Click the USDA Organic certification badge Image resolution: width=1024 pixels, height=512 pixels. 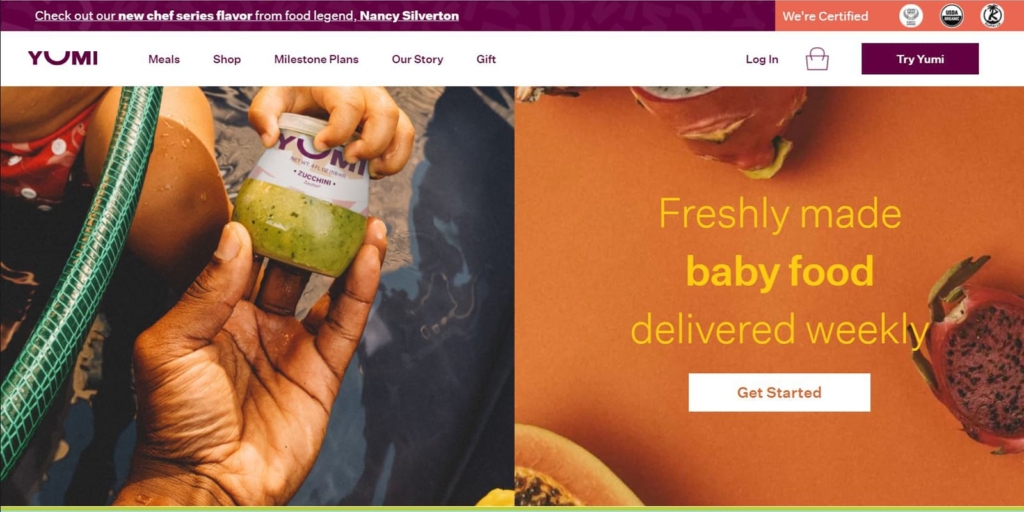point(952,16)
